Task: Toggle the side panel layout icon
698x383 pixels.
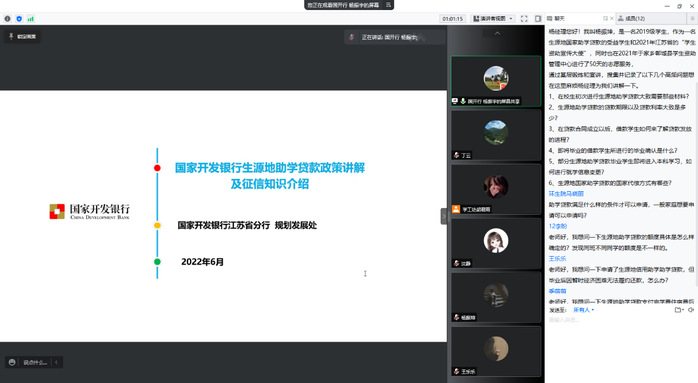Action: 538,19
